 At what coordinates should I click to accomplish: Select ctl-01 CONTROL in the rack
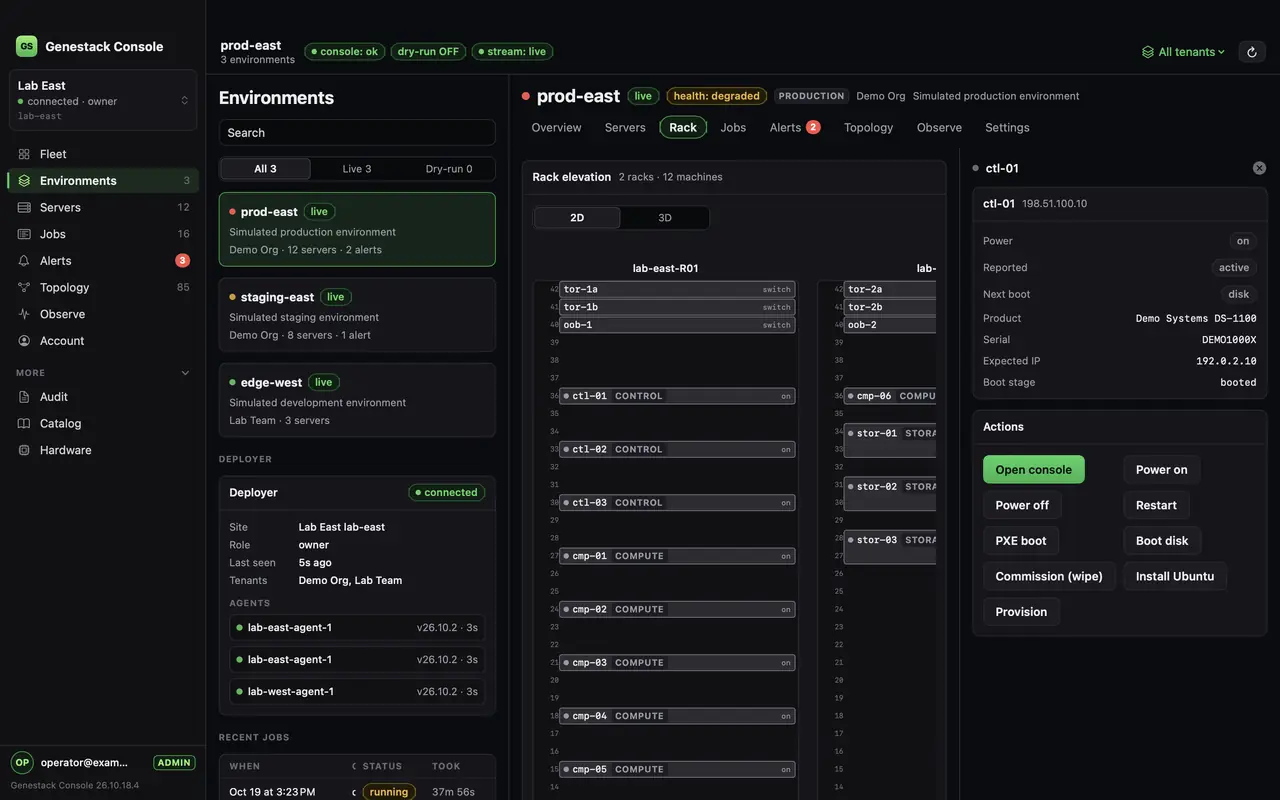(x=677, y=396)
